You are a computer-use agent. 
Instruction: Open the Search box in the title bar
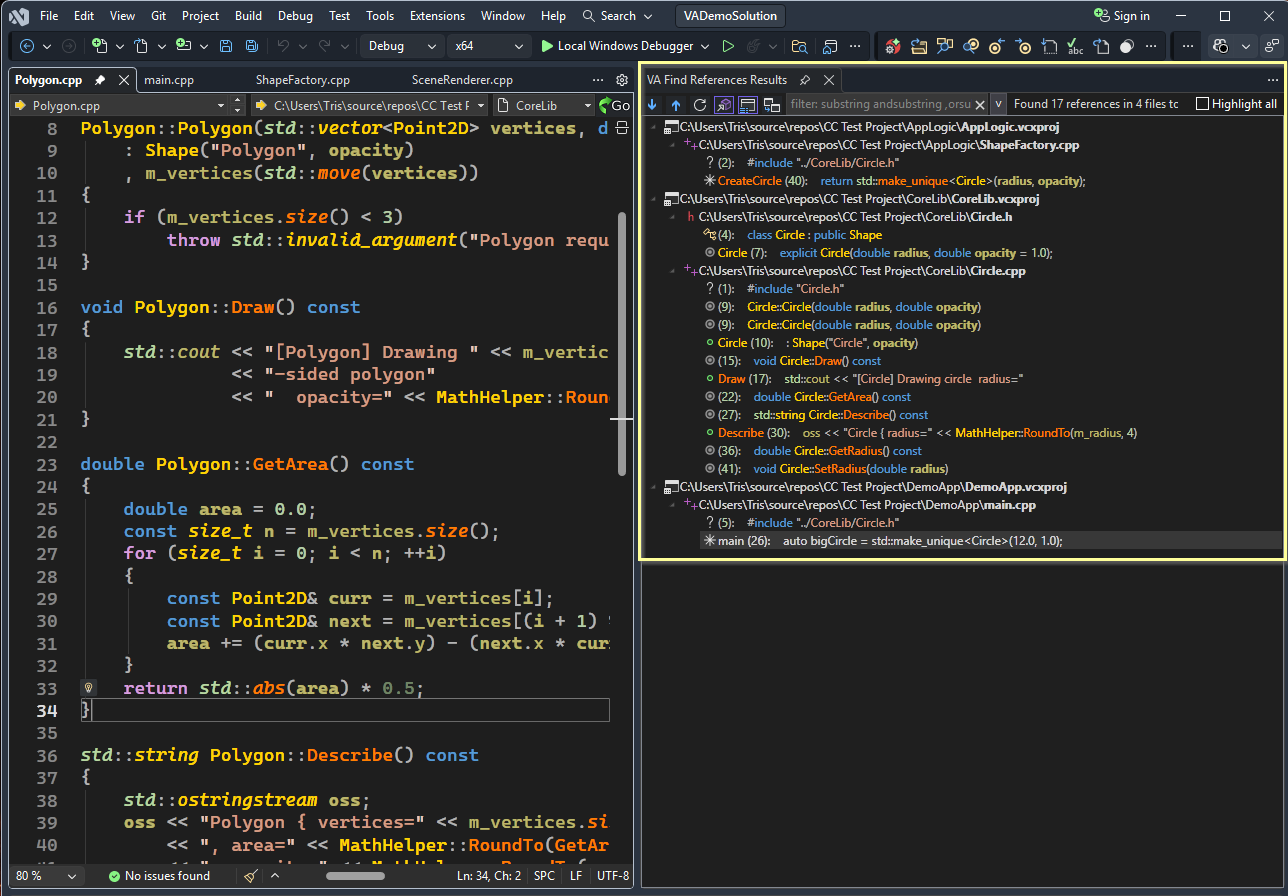619,16
